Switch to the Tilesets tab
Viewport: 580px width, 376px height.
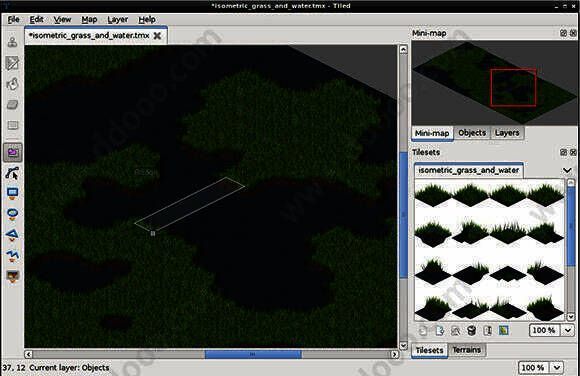[429, 350]
